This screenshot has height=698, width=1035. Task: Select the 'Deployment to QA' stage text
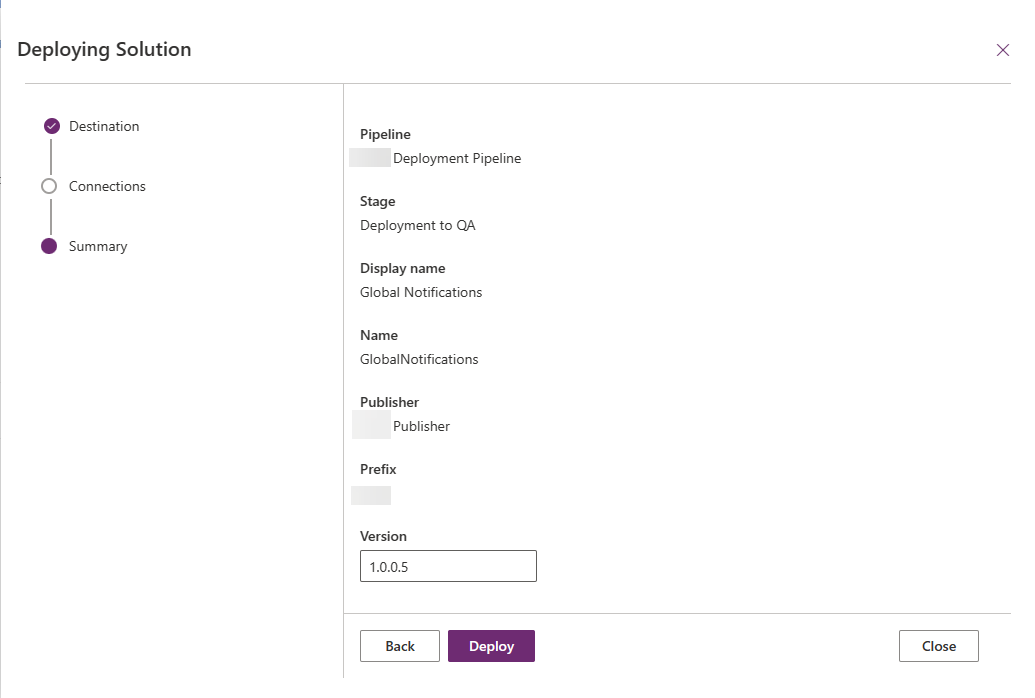click(418, 225)
